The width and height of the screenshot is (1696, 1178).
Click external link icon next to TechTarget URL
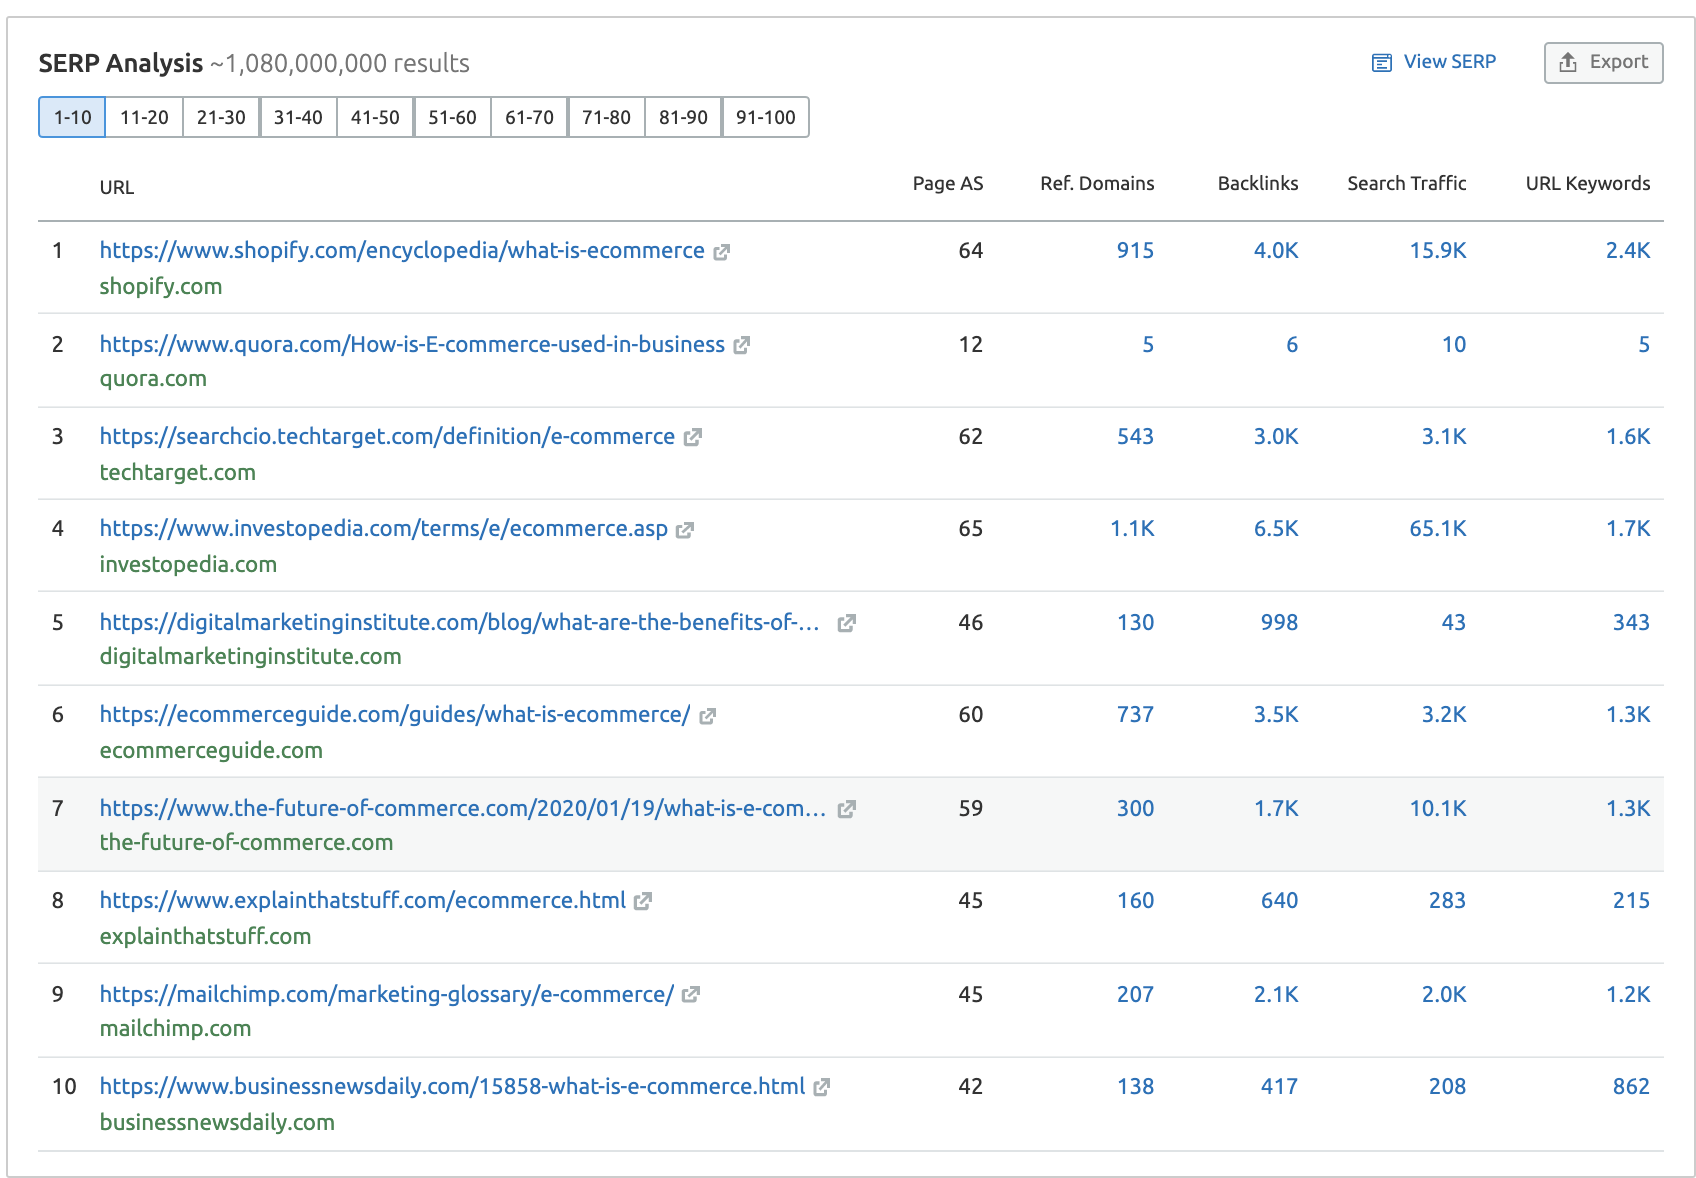pos(692,438)
